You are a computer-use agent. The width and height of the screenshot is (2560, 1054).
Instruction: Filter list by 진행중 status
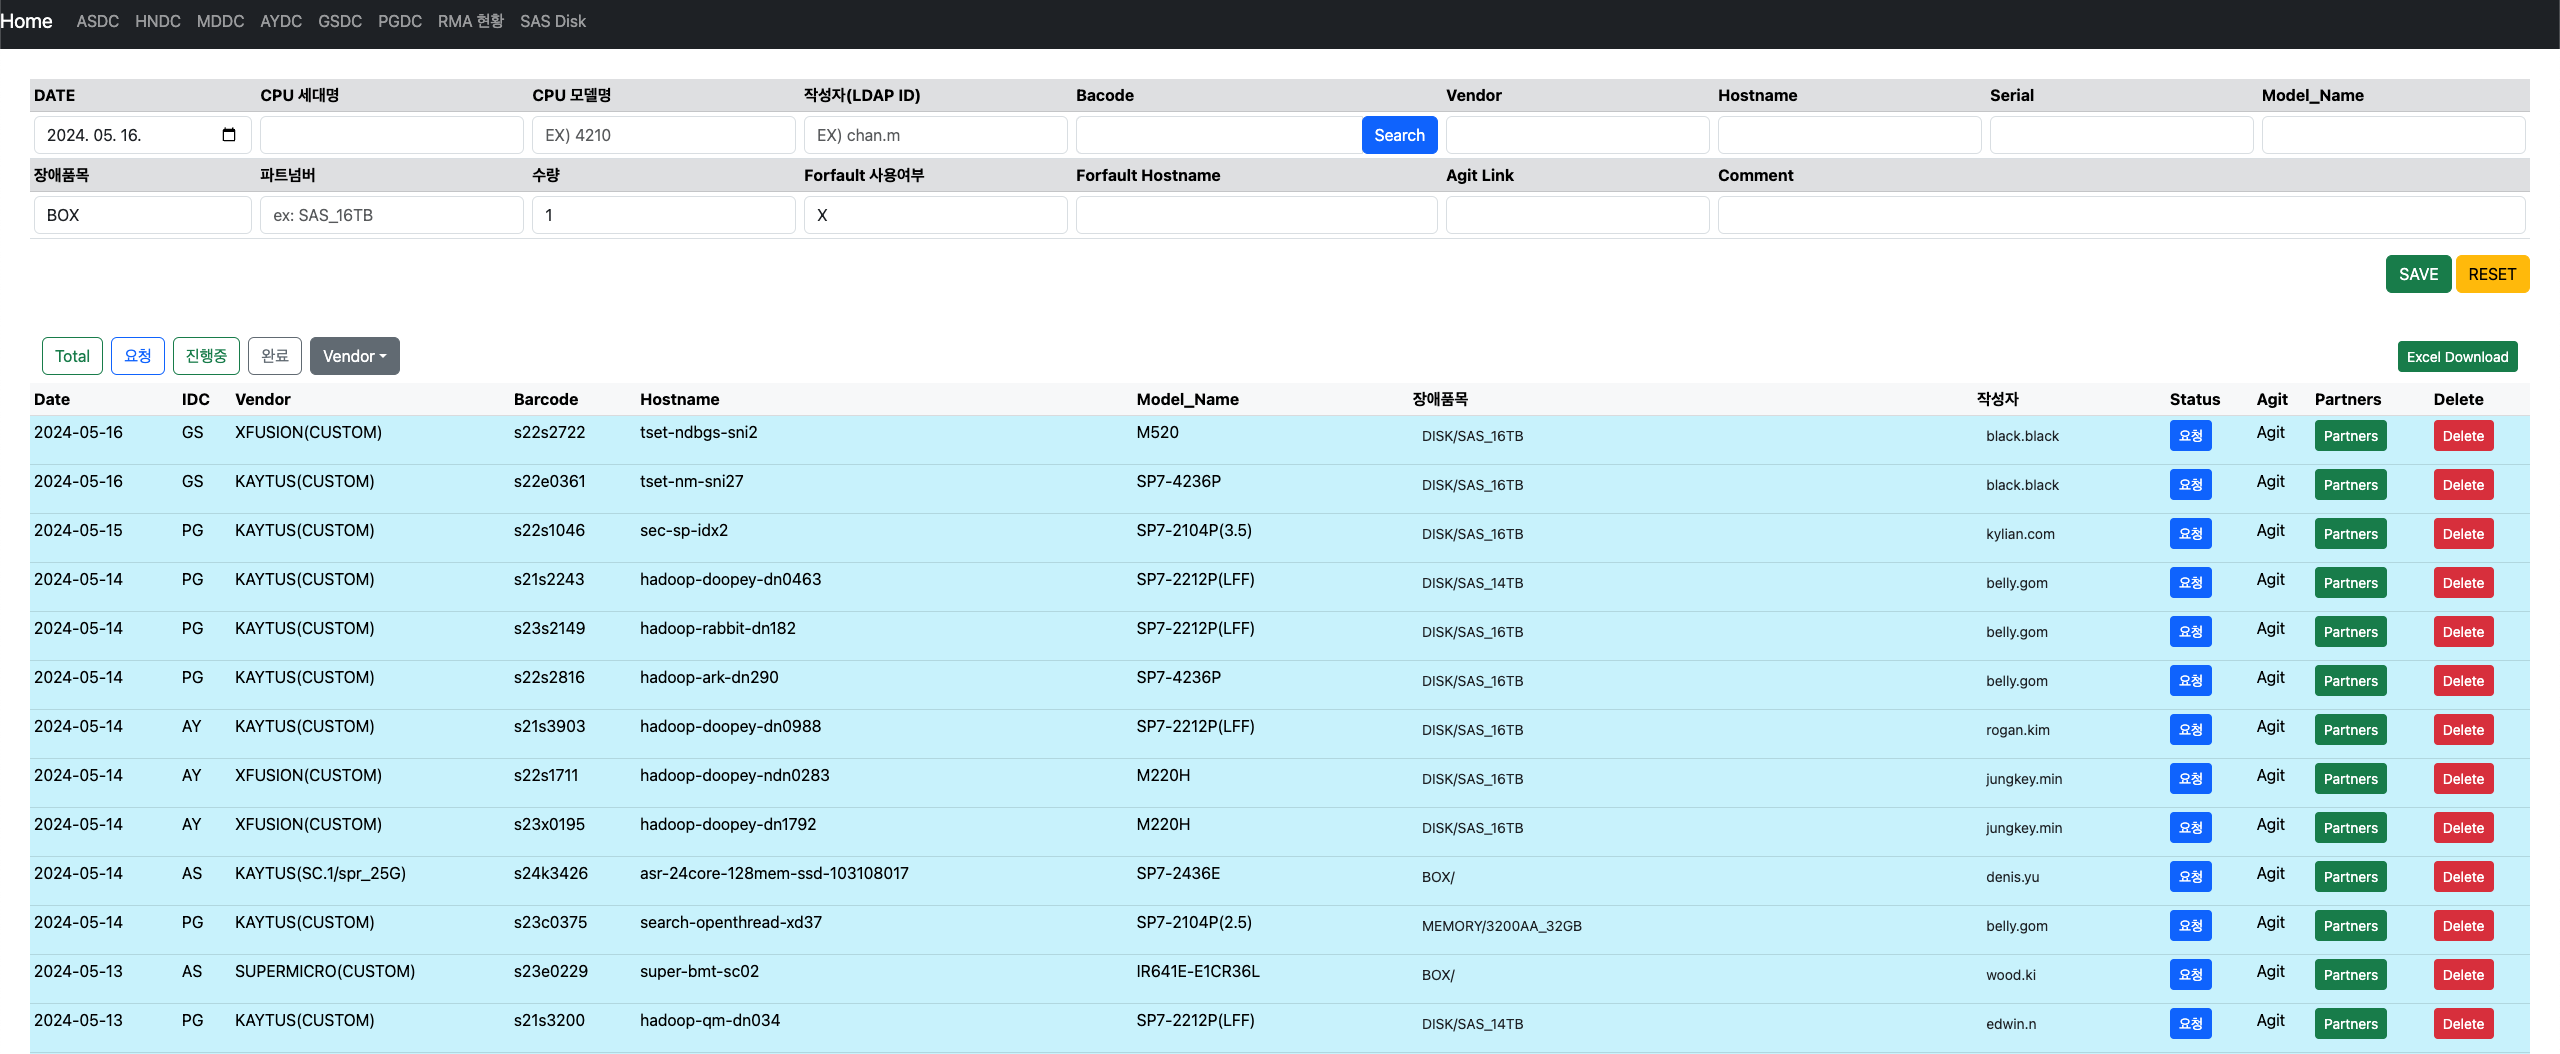(x=206, y=356)
